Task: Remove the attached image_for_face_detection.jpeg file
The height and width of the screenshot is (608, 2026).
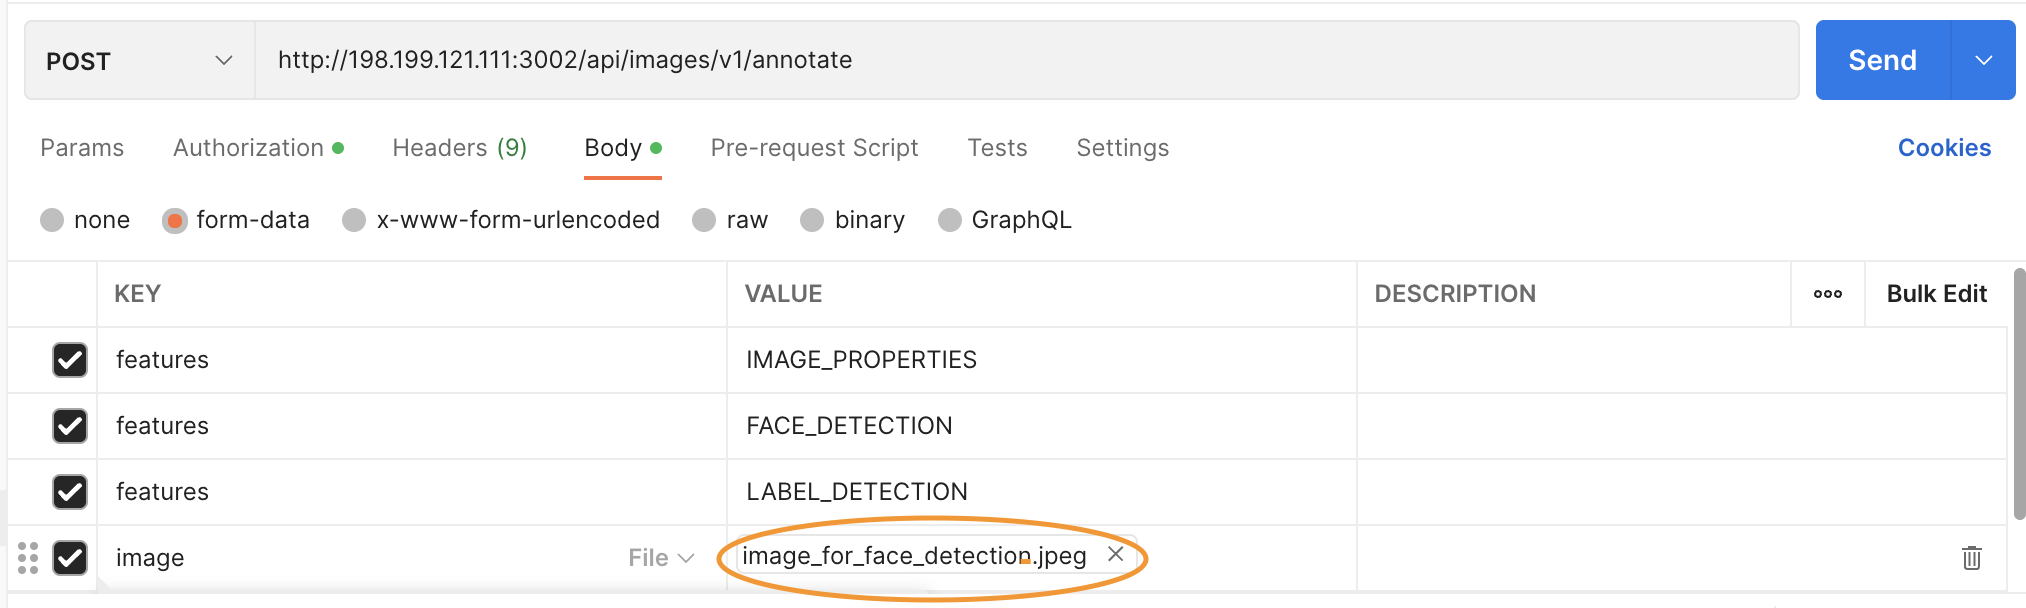Action: (1117, 555)
